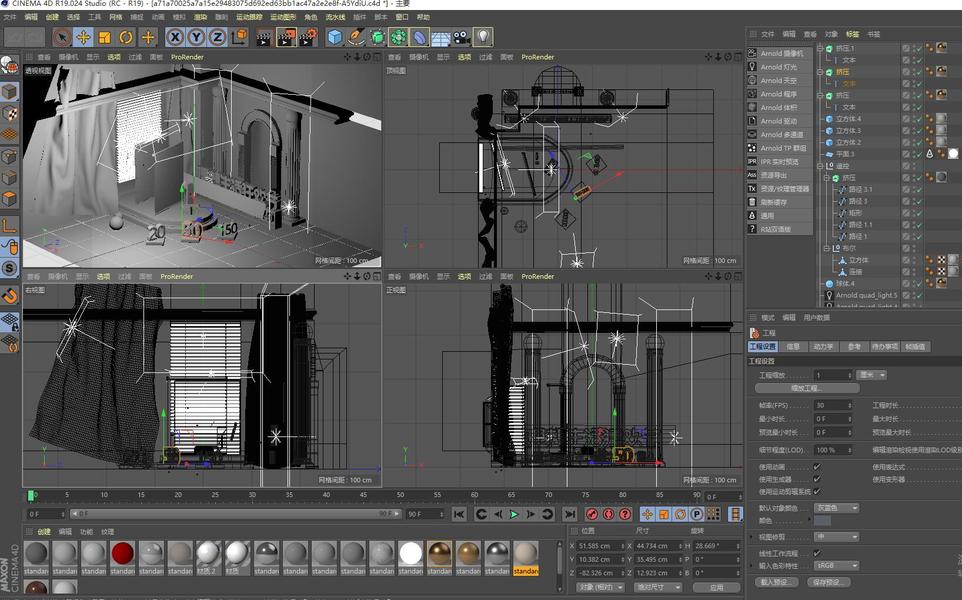Toggle Y axis lock
The width and height of the screenshot is (962, 600).
click(x=196, y=37)
